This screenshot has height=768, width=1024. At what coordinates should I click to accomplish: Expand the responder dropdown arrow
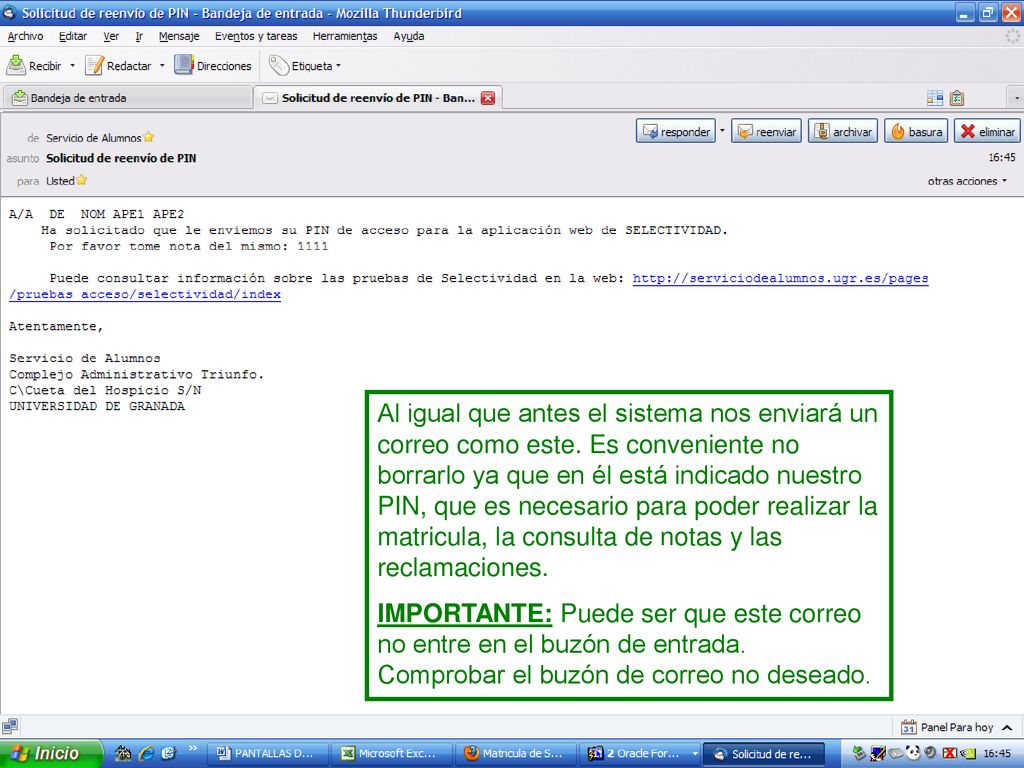tap(722, 131)
